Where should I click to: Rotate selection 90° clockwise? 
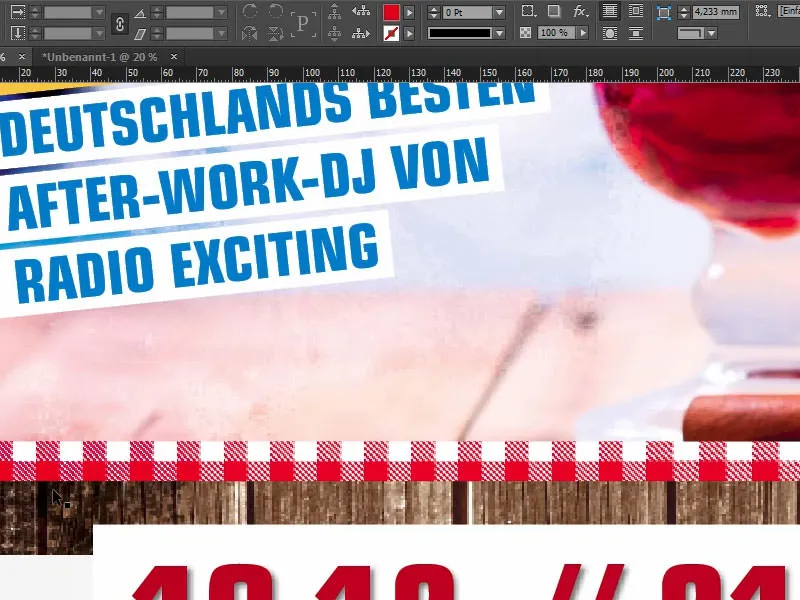pyautogui.click(x=249, y=11)
